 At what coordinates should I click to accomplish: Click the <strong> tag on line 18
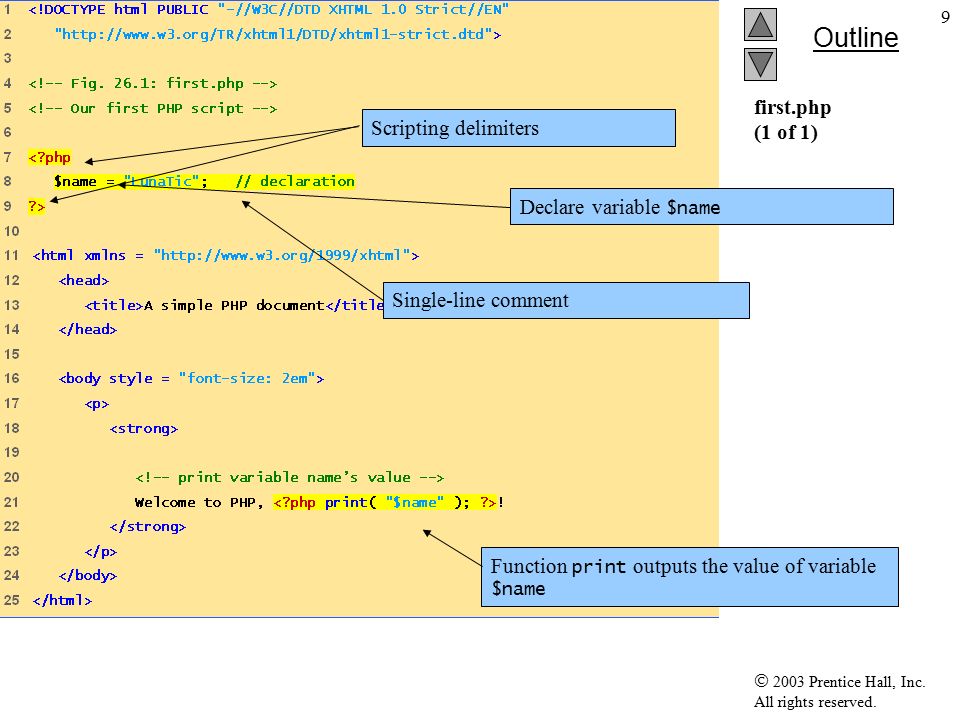pos(144,428)
